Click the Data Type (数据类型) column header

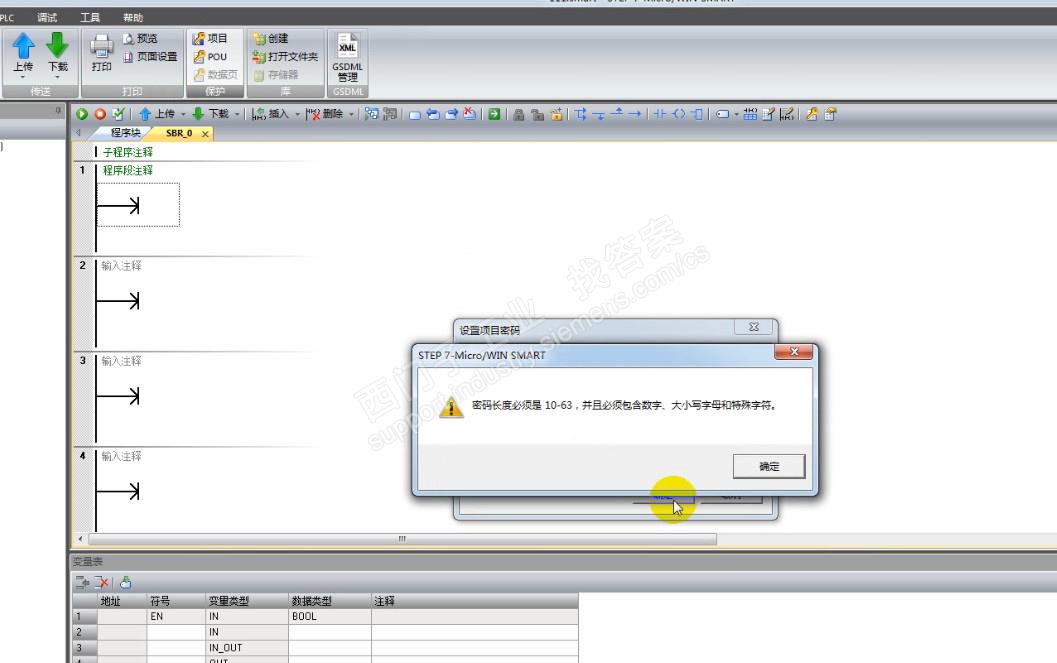pyautogui.click(x=330, y=601)
